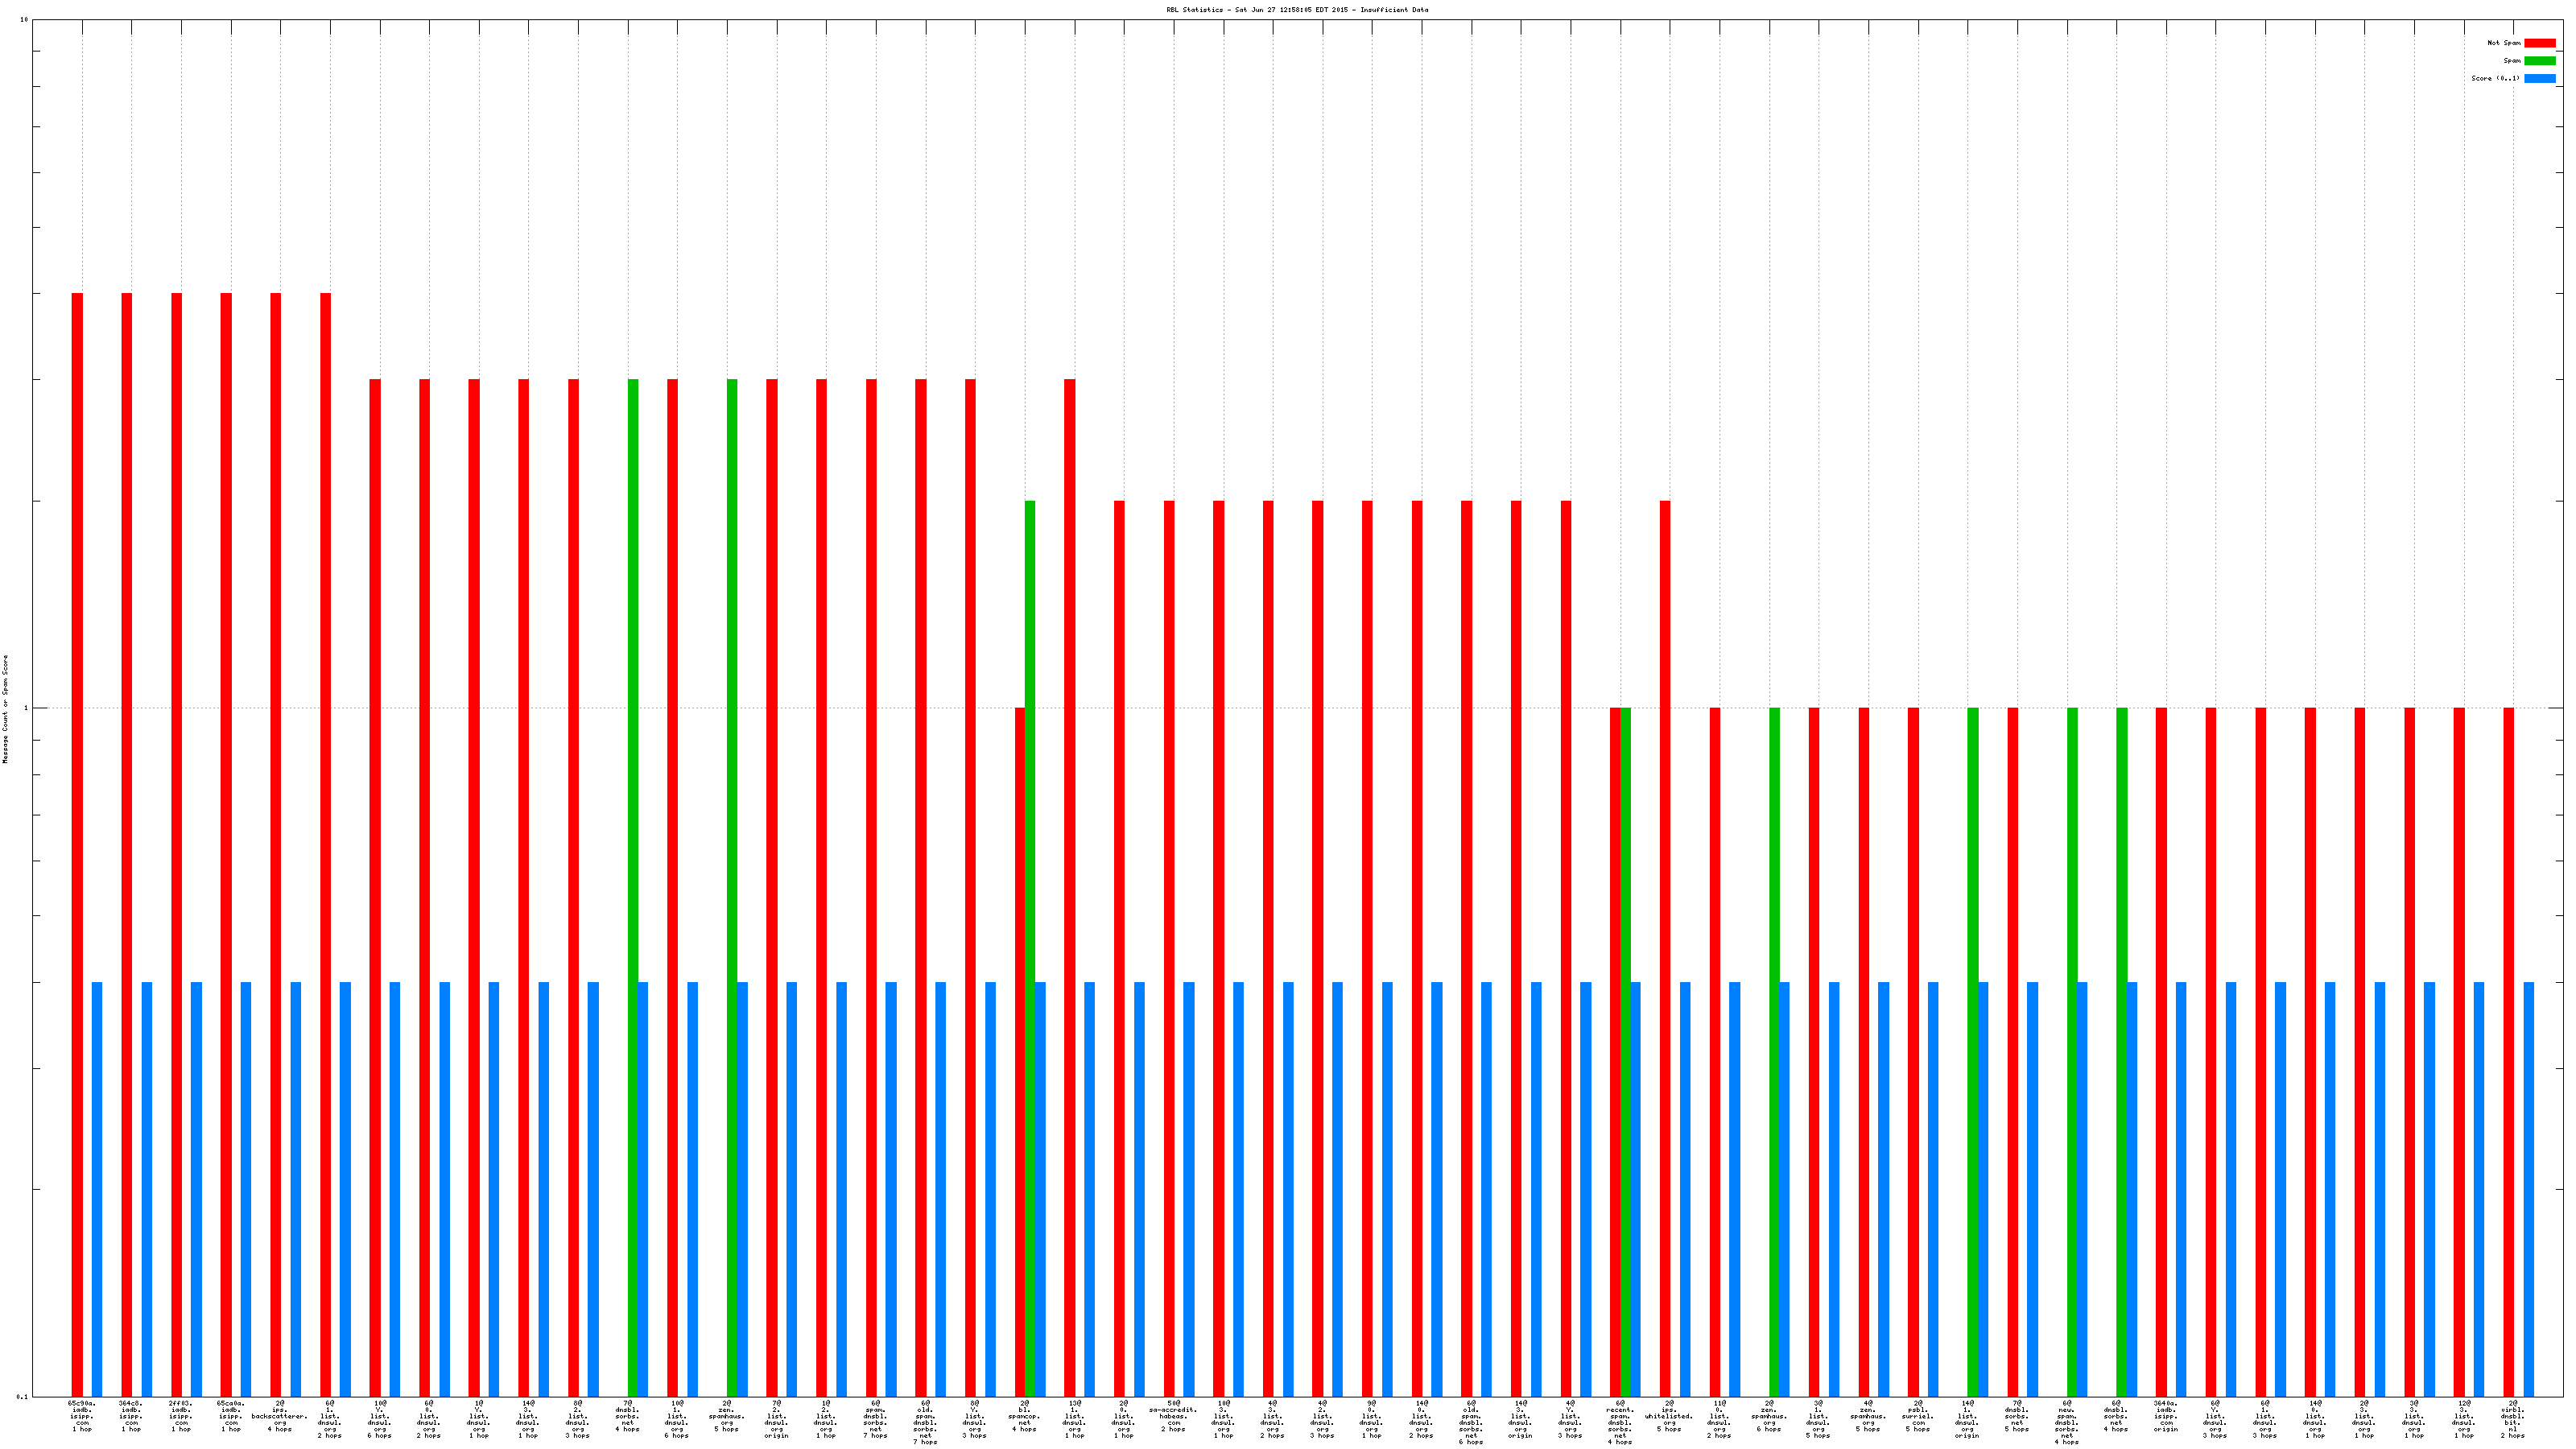Screen dimensions: 2576x1449
Task: Click the bl.spamcop.net 4 hops label
Action: (x=1024, y=1416)
